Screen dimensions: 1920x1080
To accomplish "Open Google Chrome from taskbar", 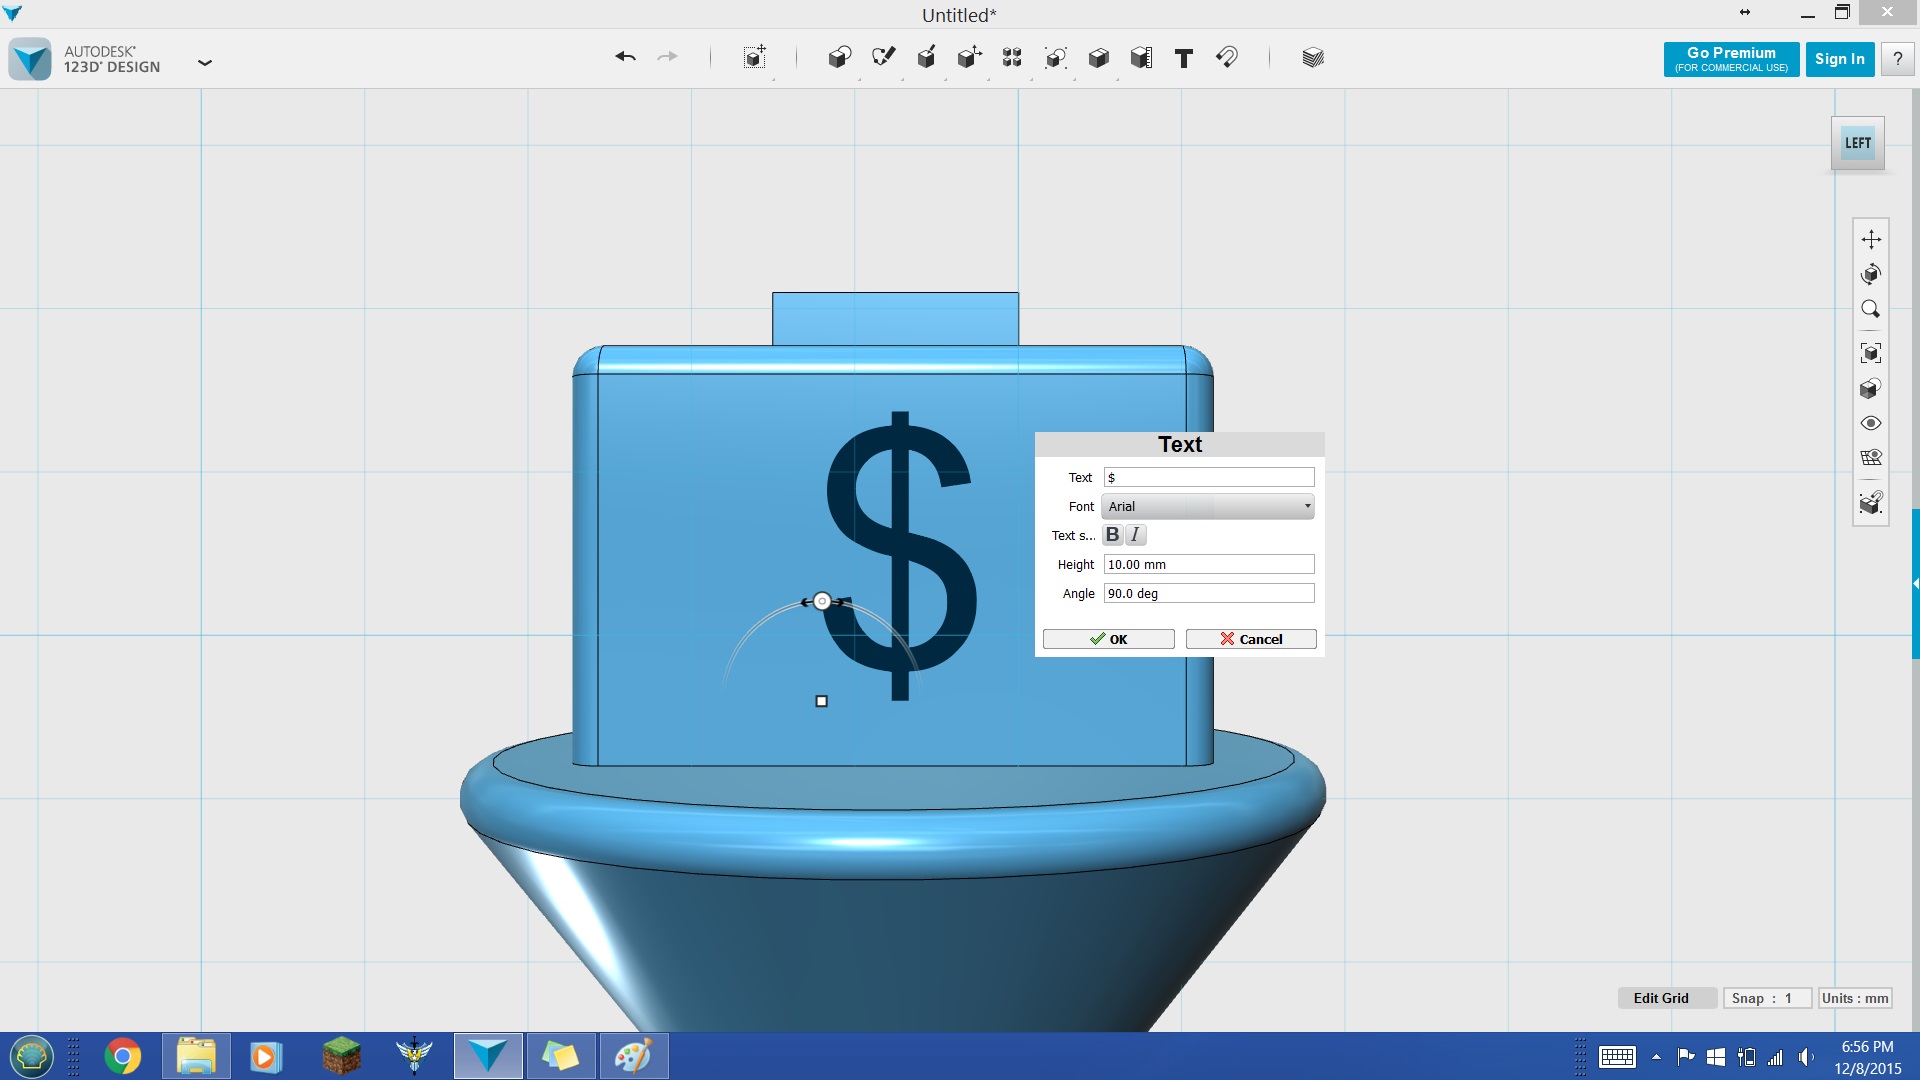I will click(123, 1056).
